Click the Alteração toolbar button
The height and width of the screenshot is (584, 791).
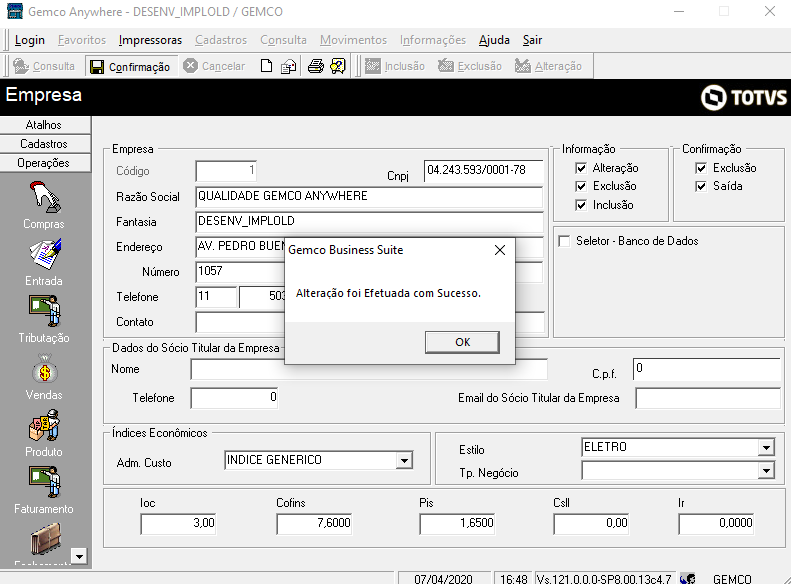click(x=548, y=66)
